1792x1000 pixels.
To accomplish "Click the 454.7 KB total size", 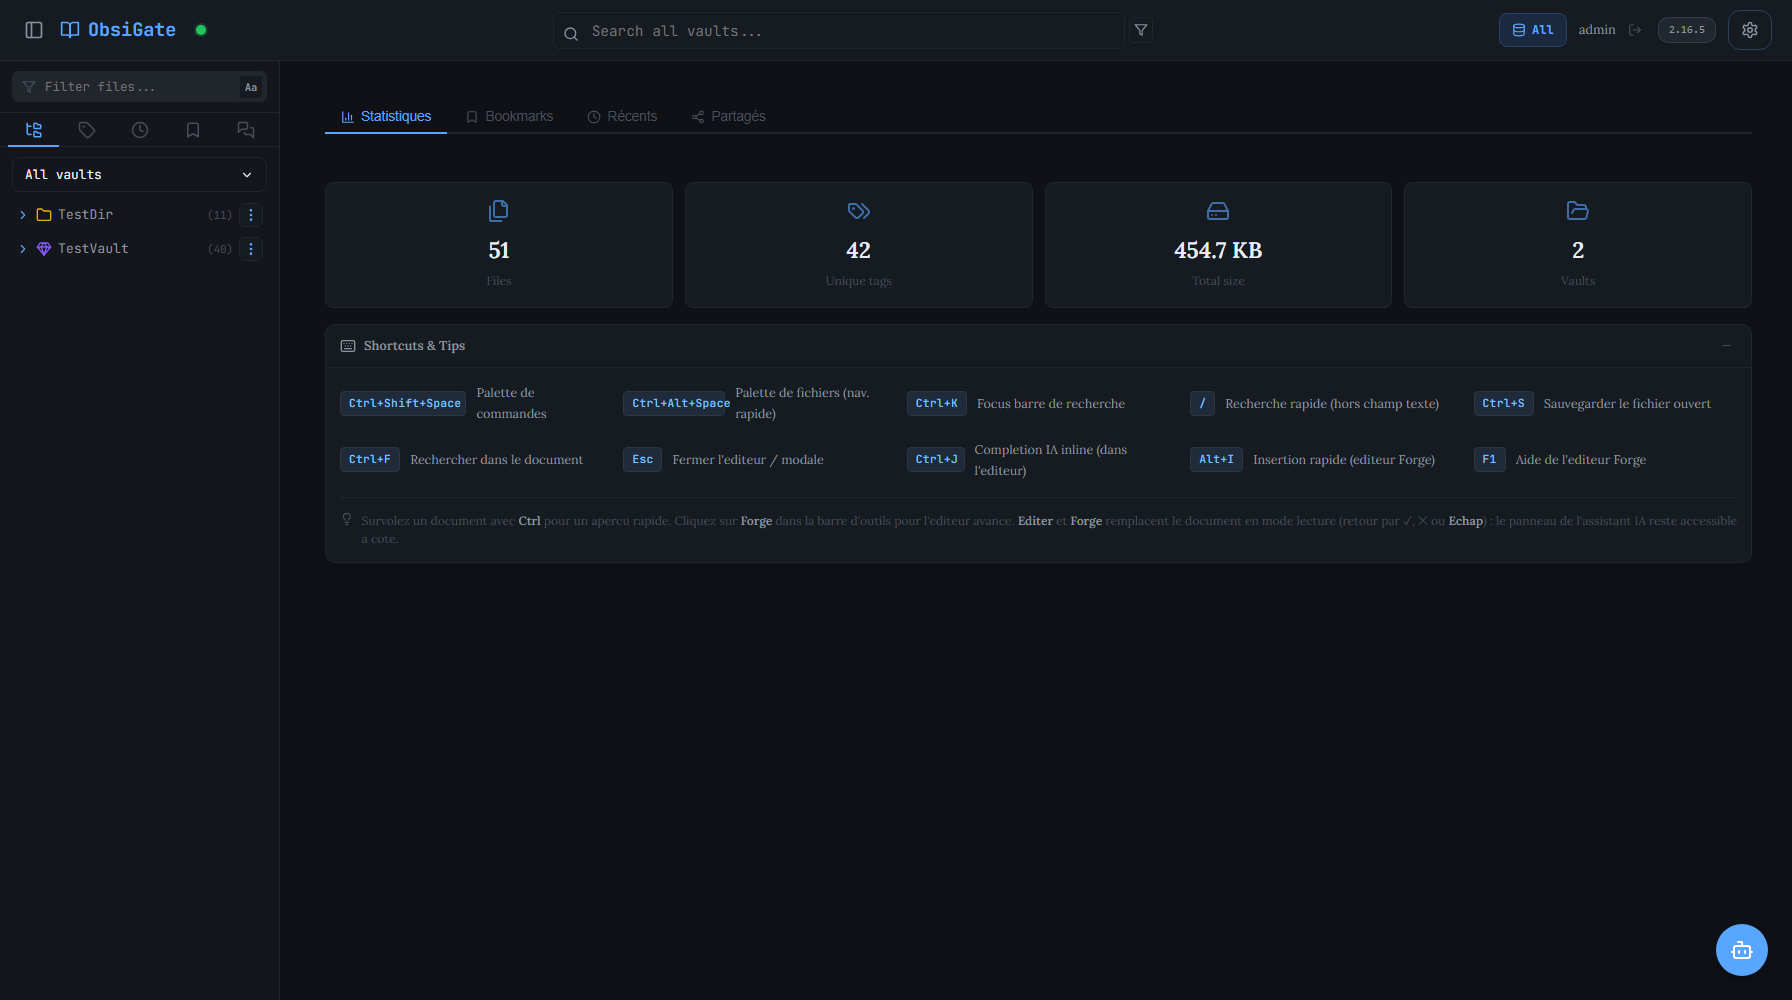I will pyautogui.click(x=1218, y=250).
